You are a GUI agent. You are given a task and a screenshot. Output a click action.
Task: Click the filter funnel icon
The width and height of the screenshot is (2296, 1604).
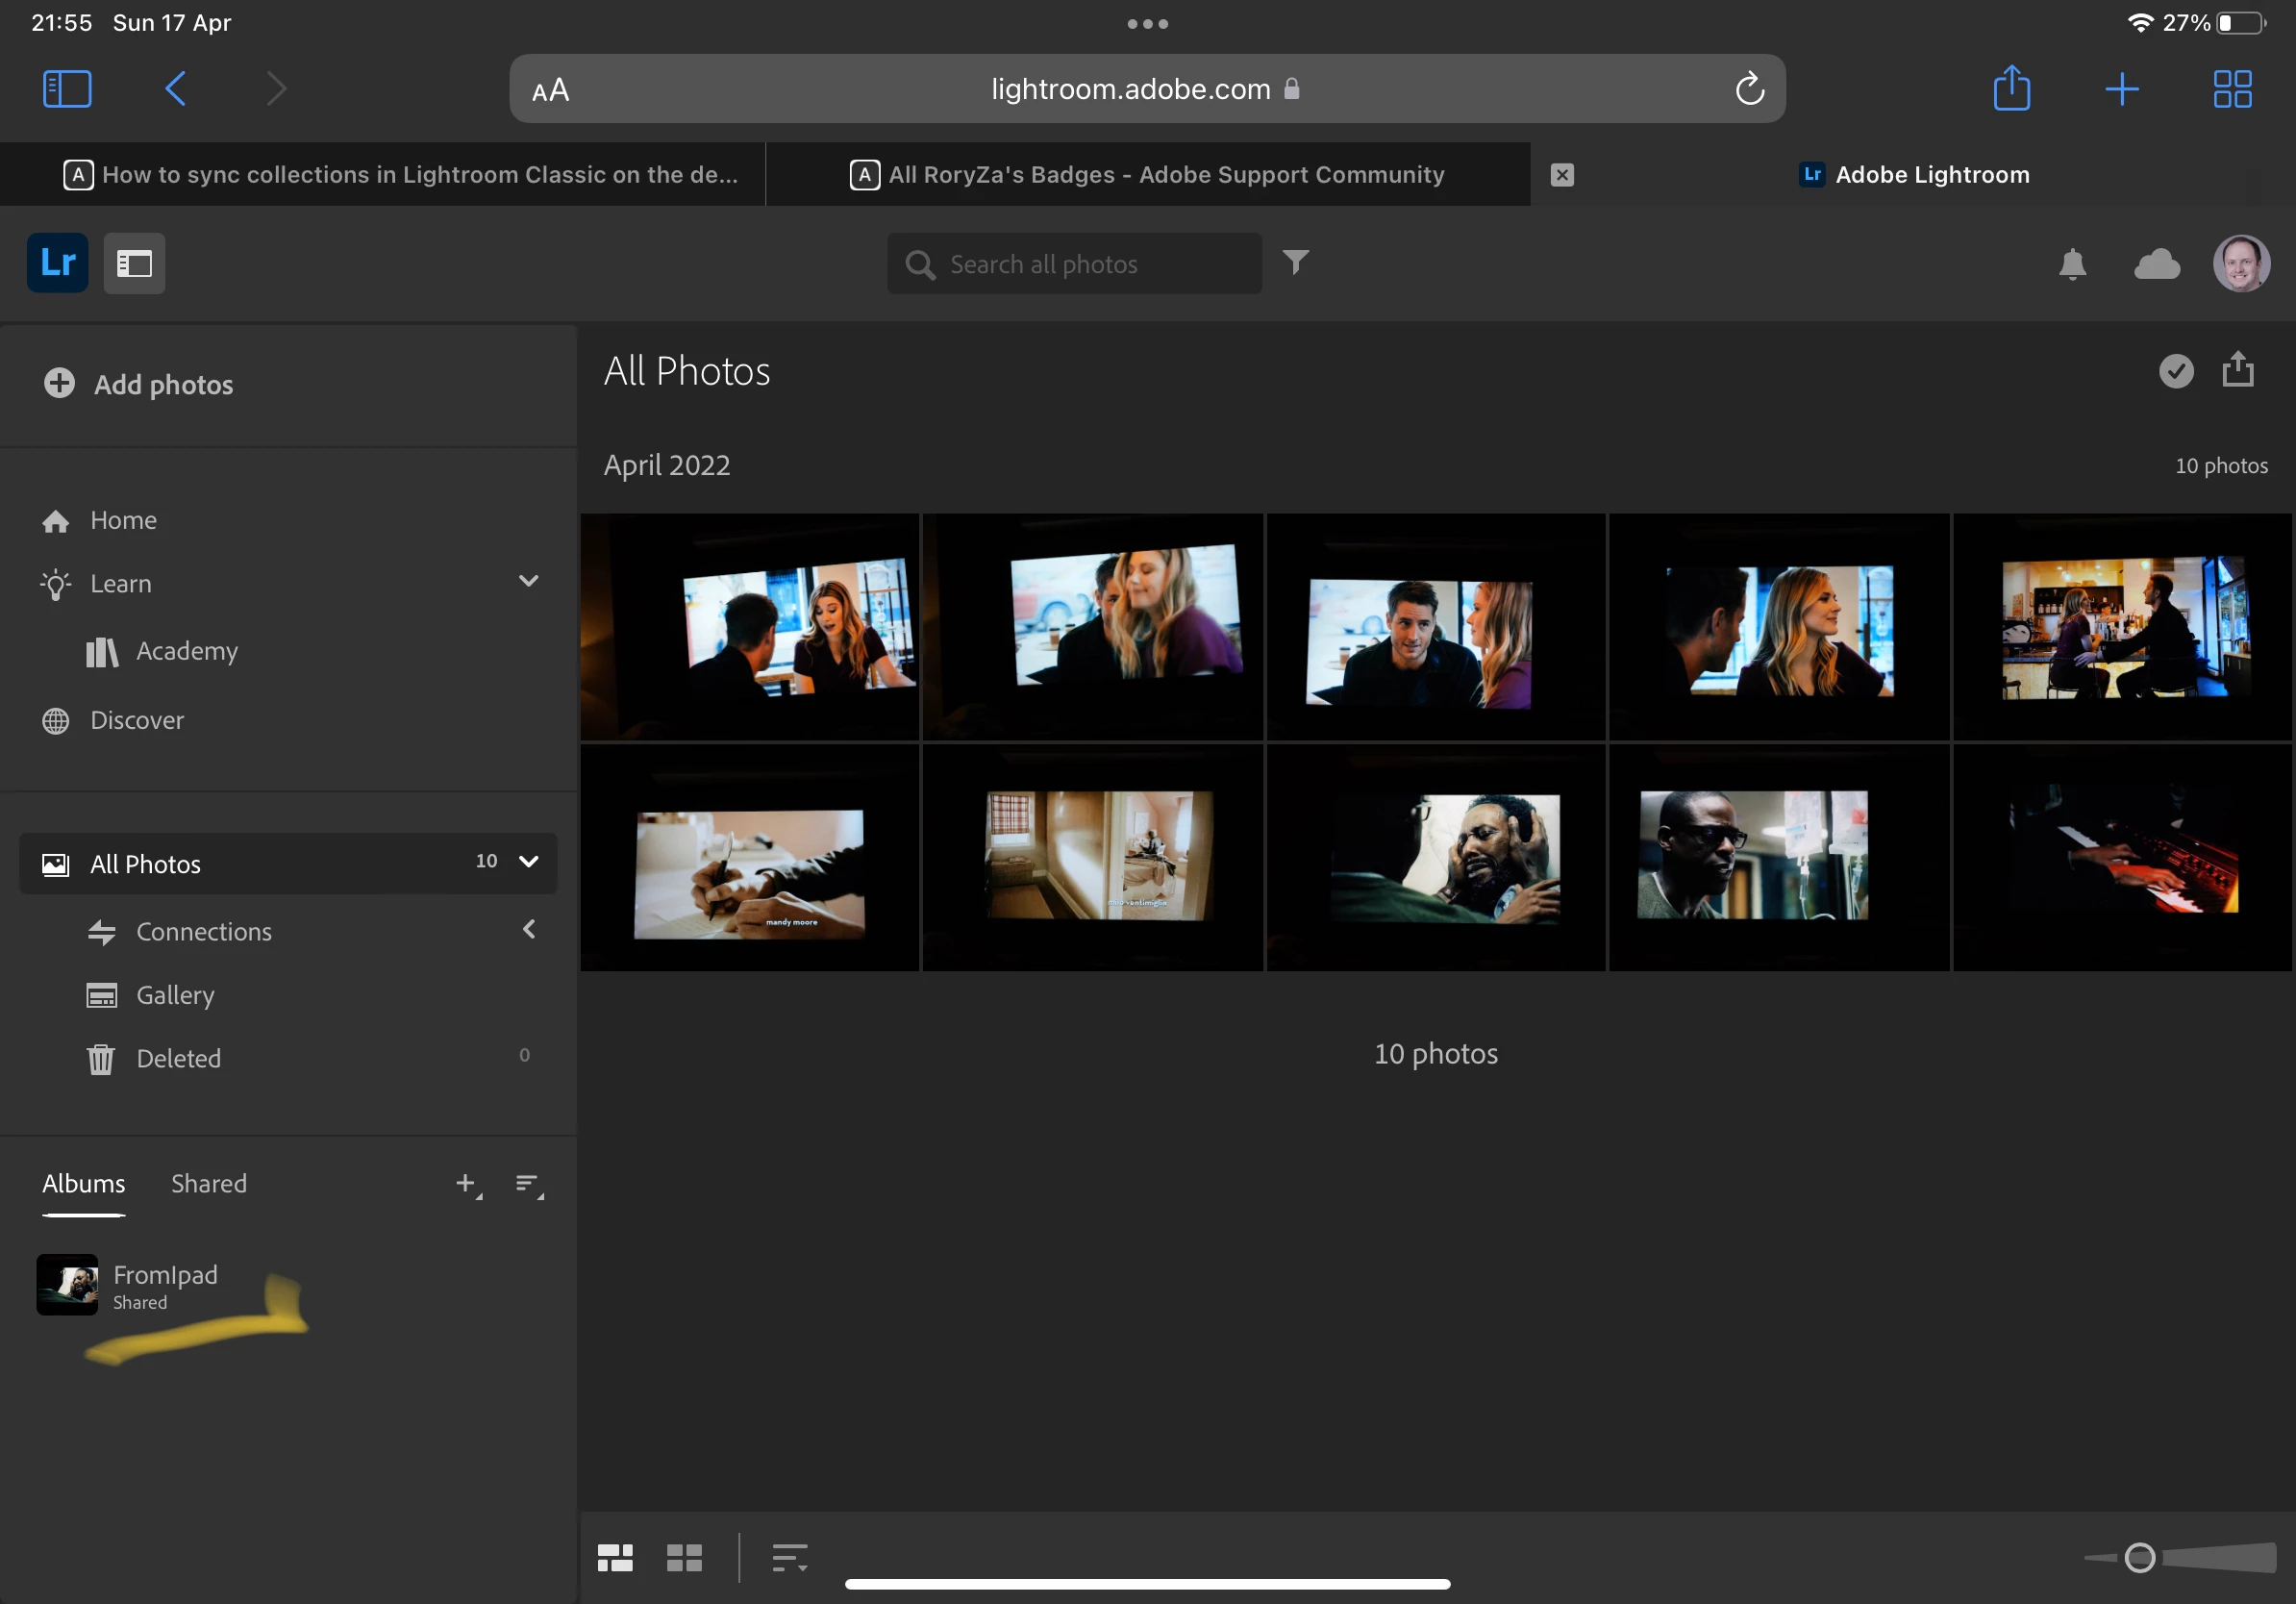(1295, 263)
